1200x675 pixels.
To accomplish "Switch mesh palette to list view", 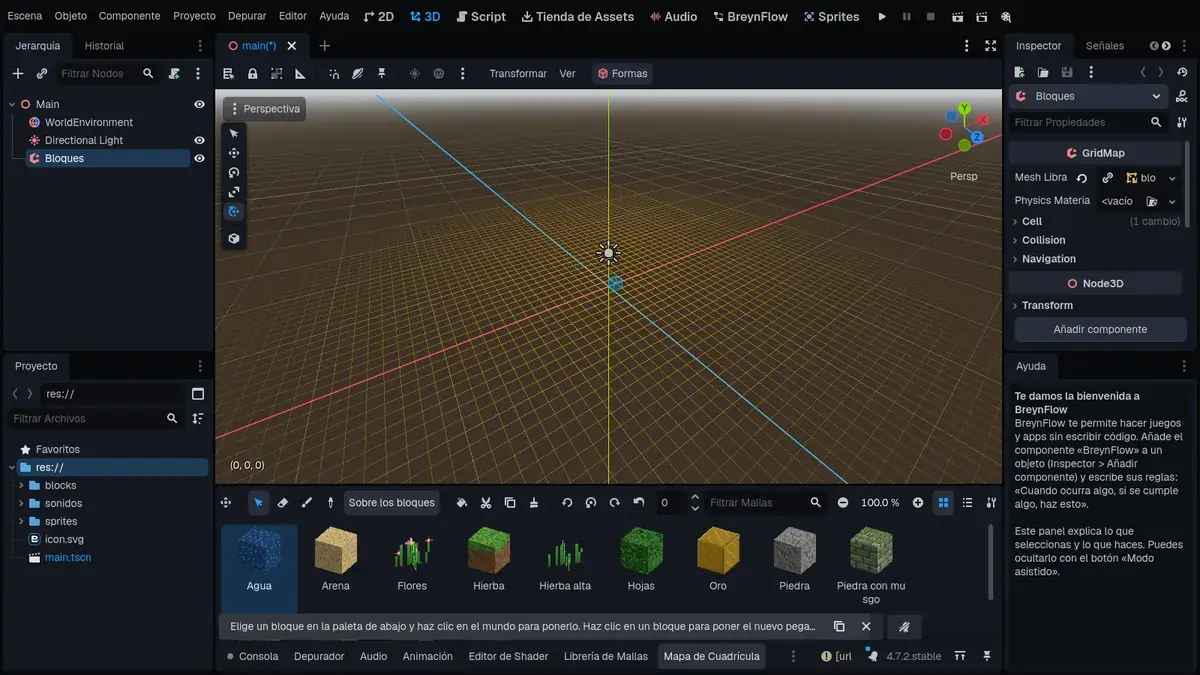I will pos(967,503).
